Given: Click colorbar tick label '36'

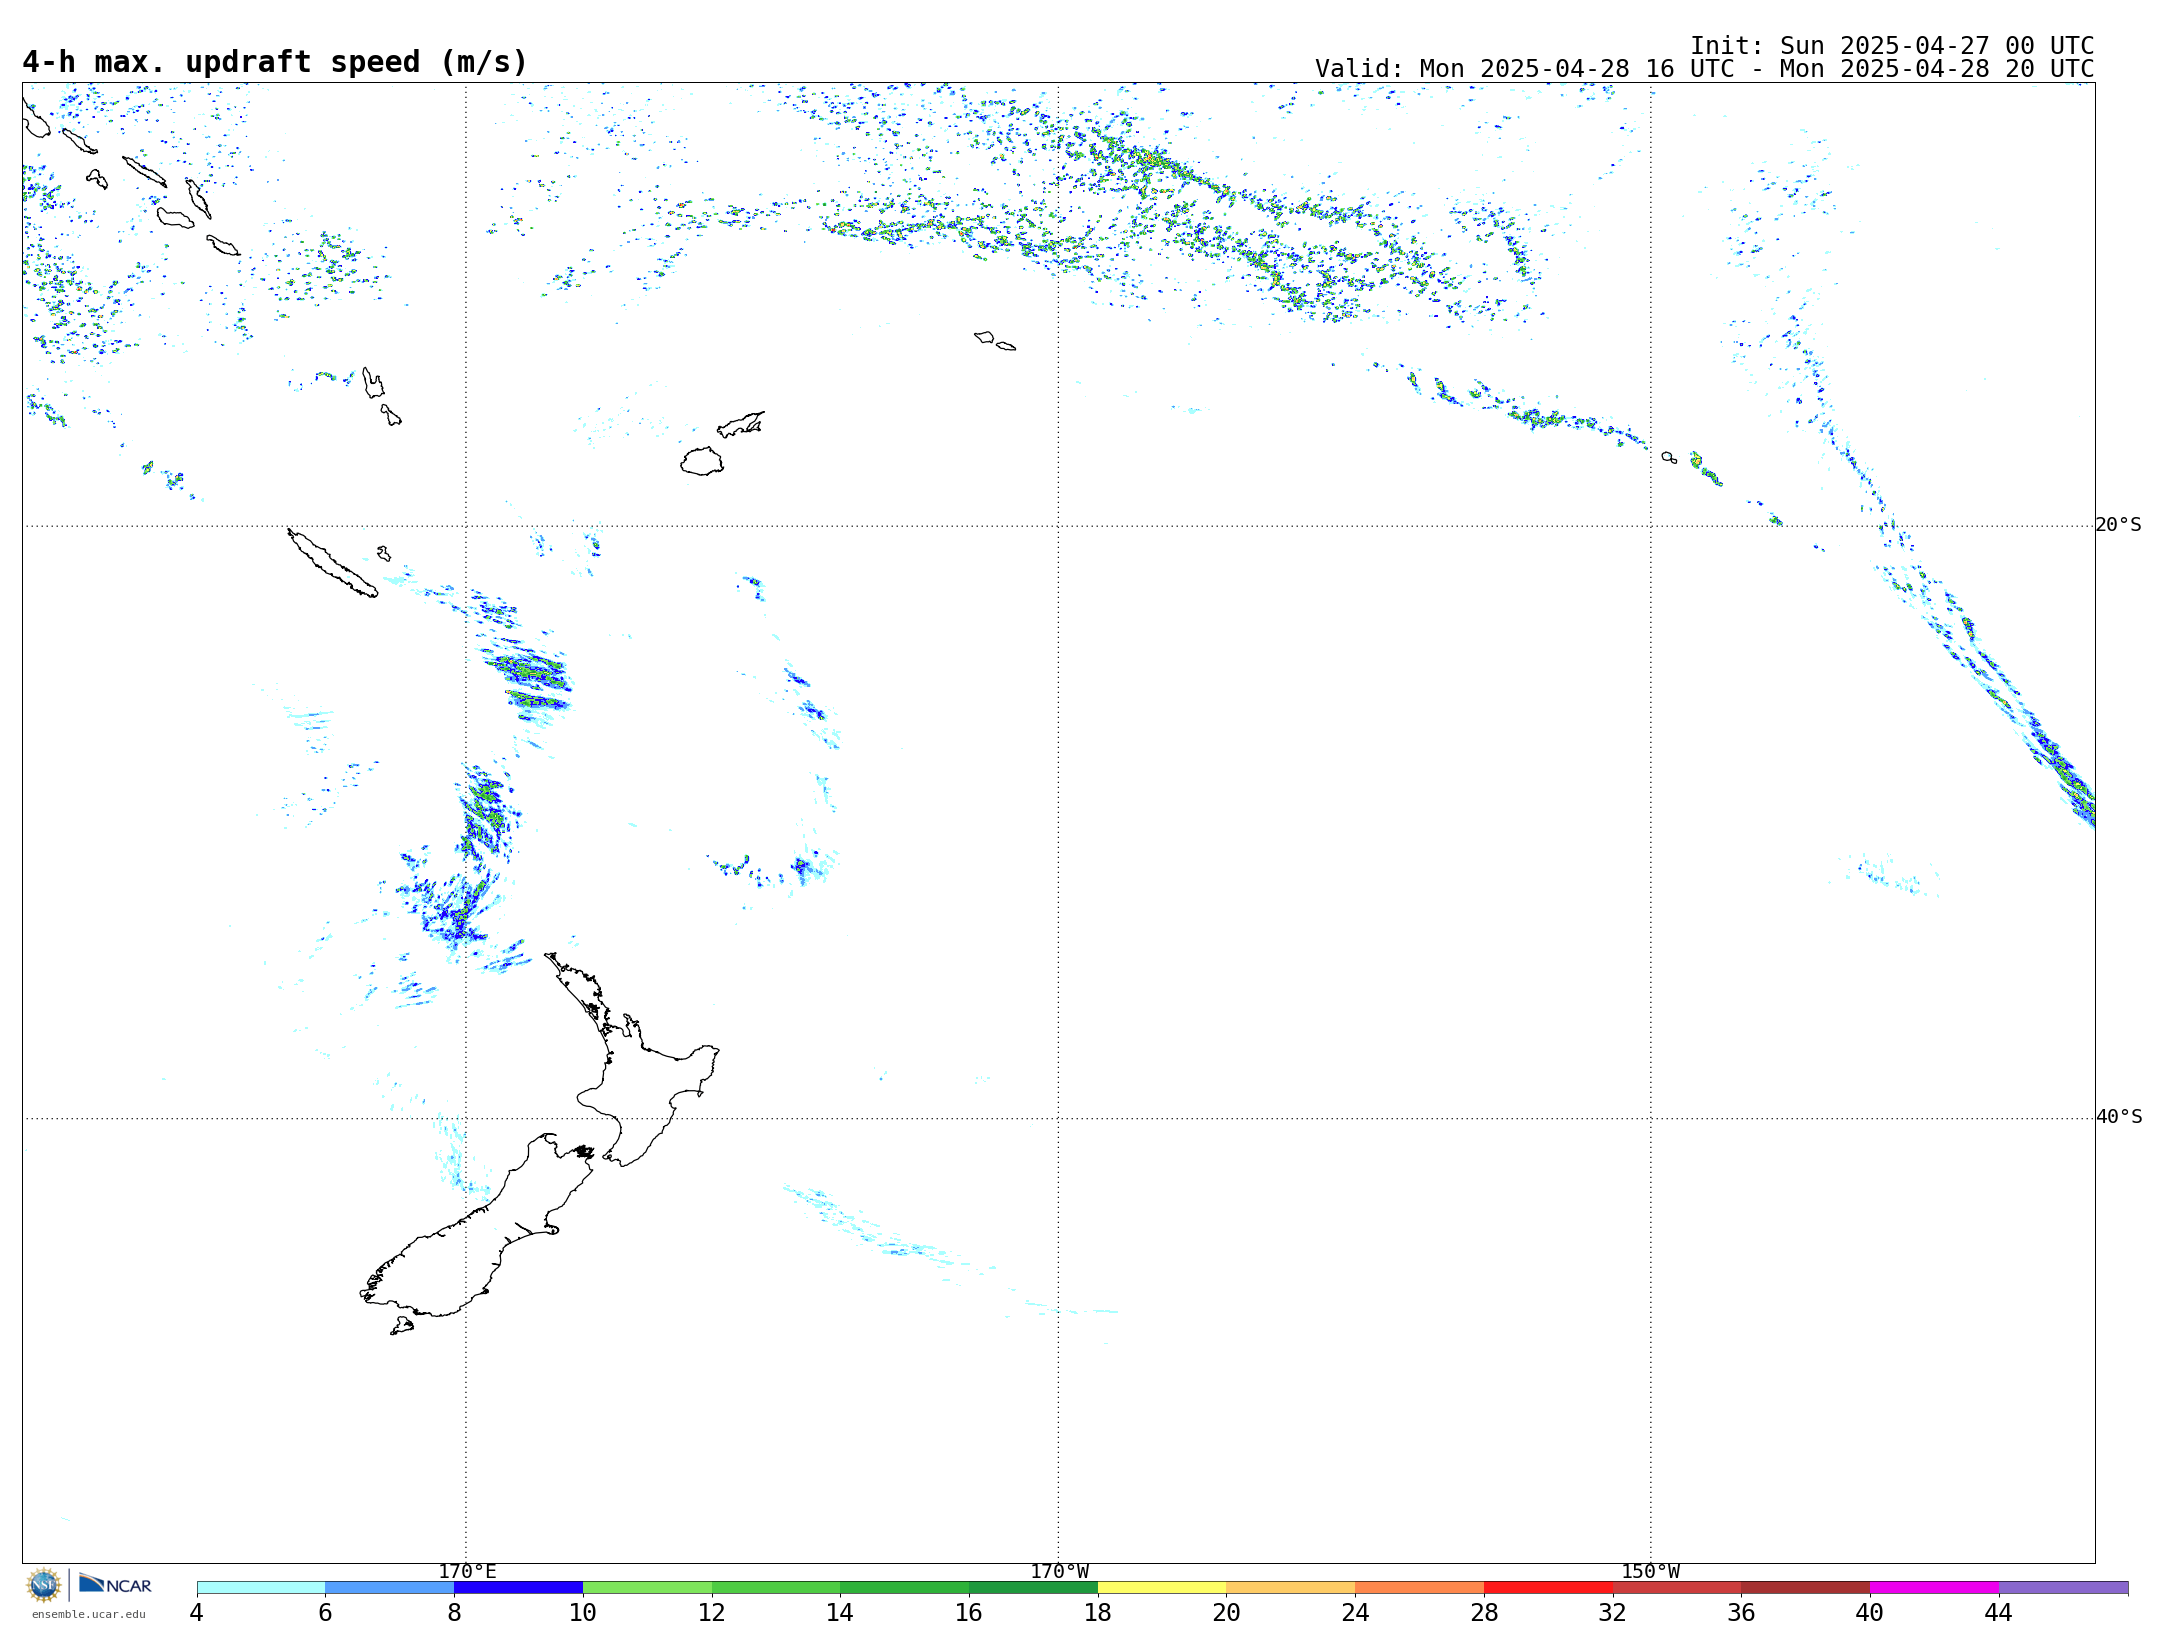Looking at the screenshot, I should (1742, 1612).
